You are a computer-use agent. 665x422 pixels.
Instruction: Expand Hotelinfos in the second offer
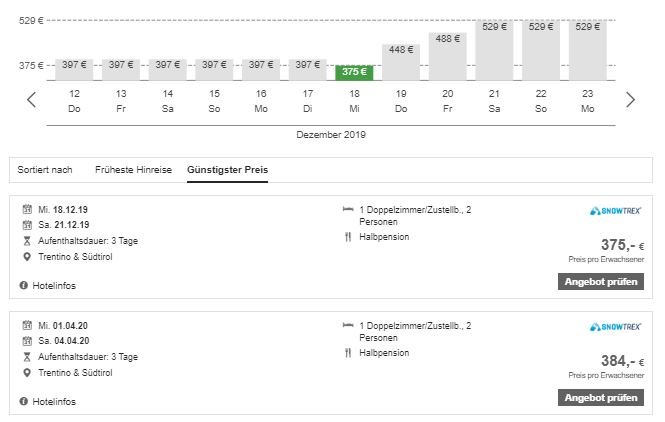pos(53,402)
